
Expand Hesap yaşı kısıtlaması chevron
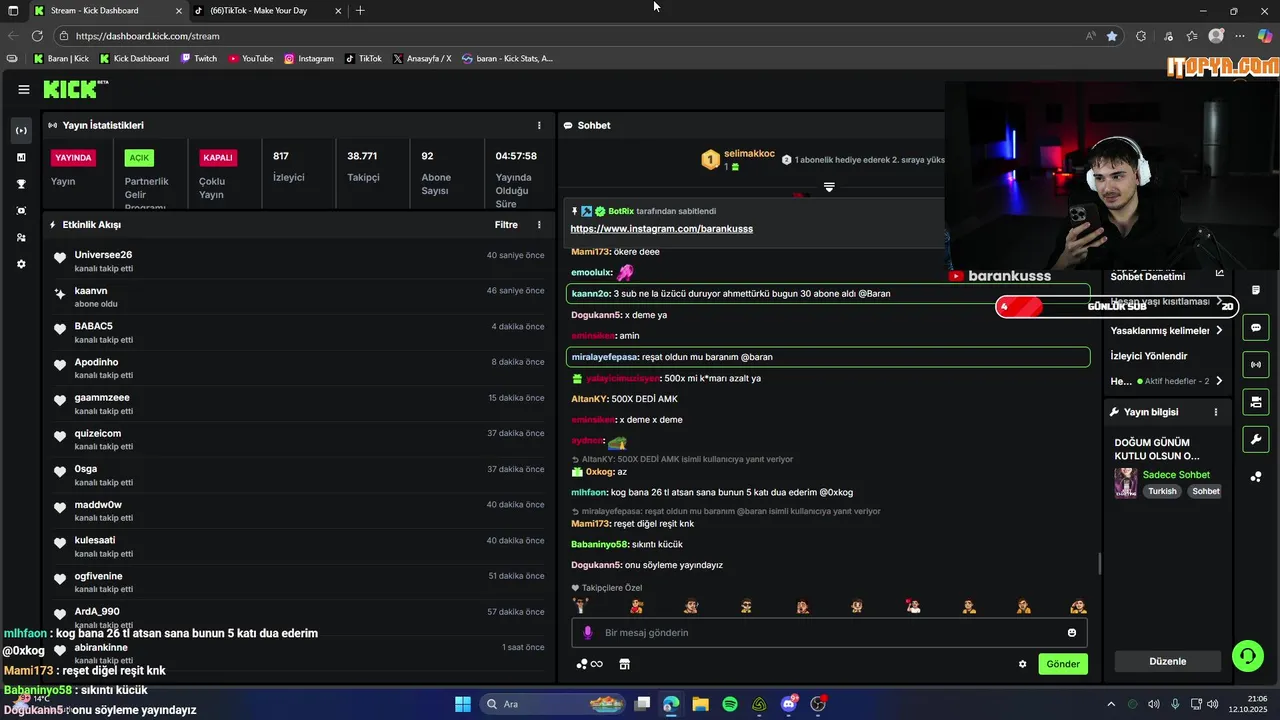pyautogui.click(x=1219, y=302)
